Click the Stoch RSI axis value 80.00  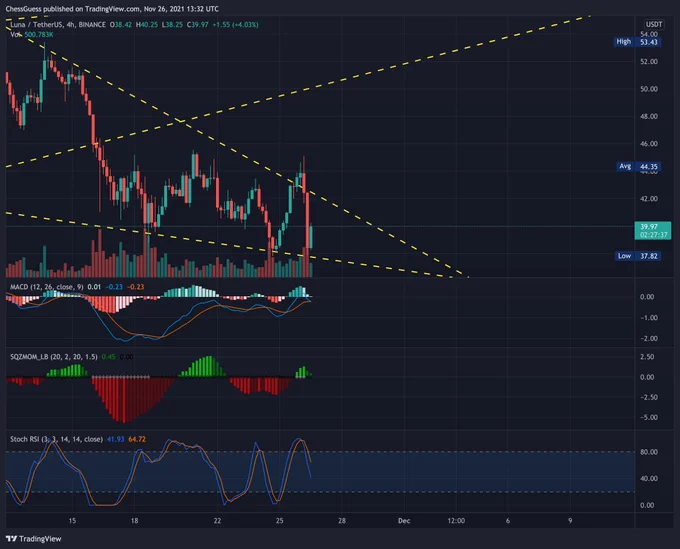[x=649, y=451]
